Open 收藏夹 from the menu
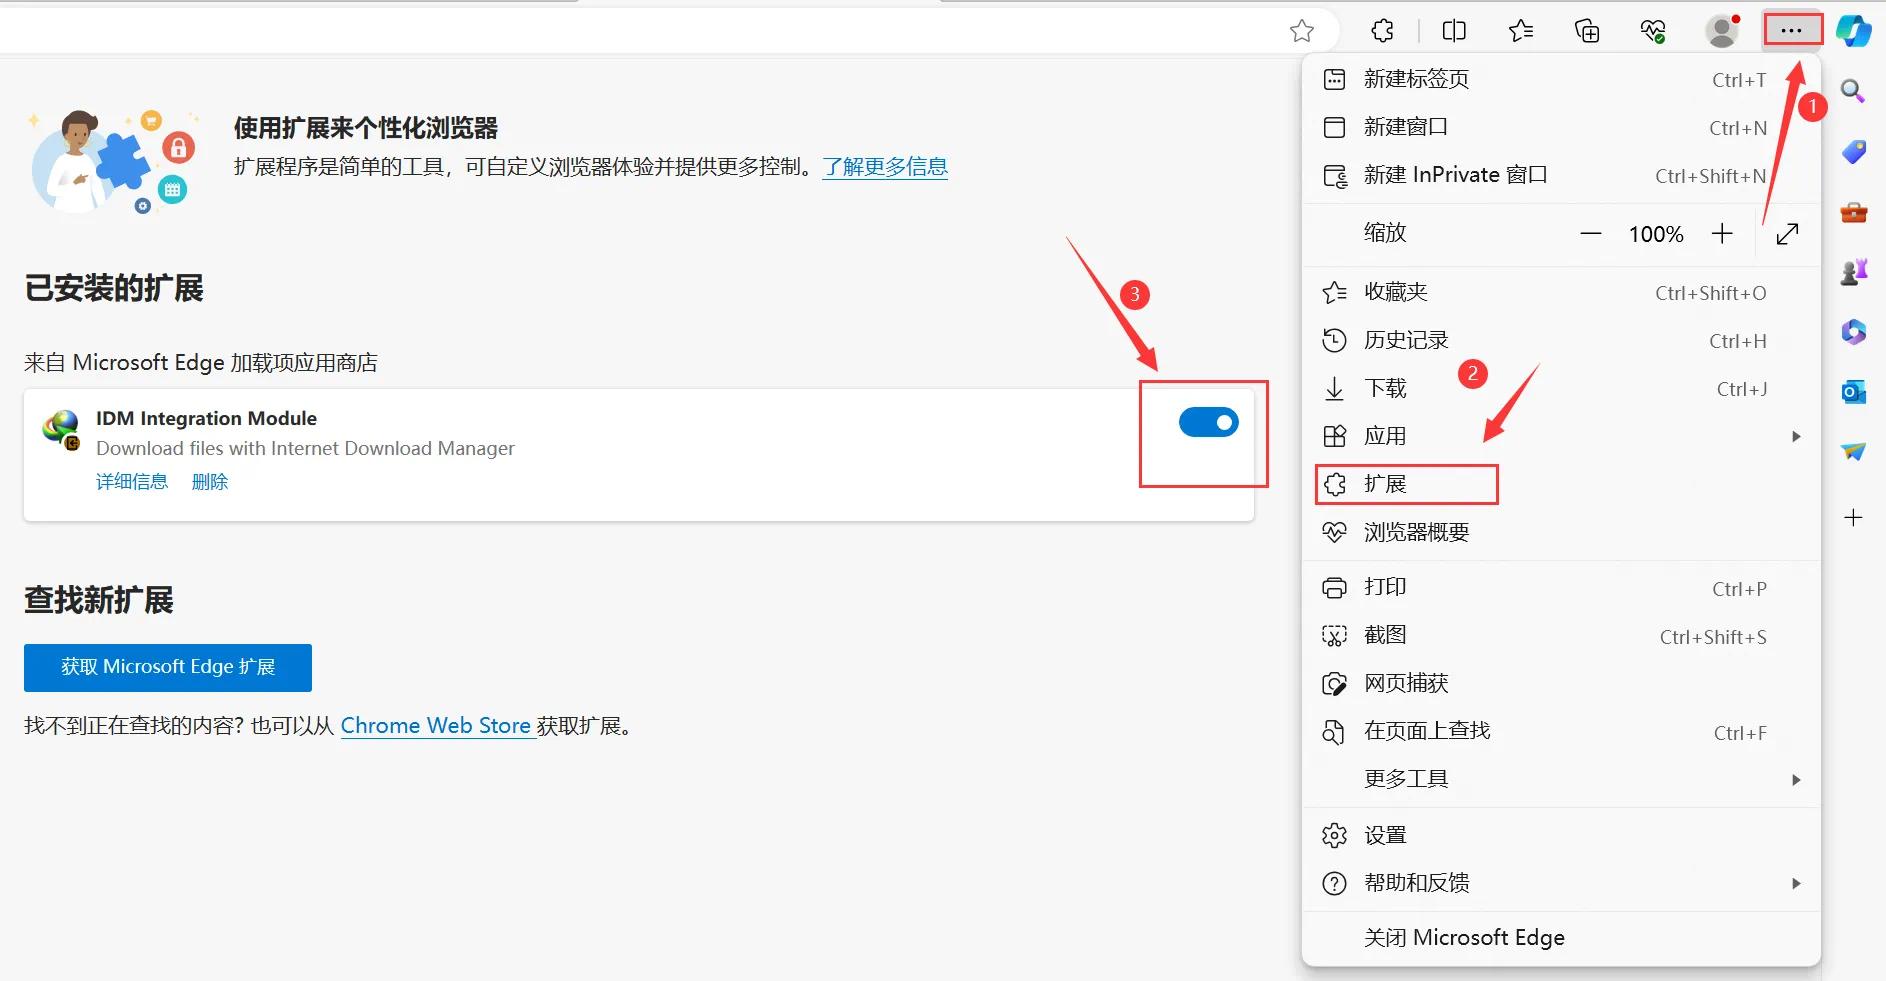This screenshot has height=981, width=1886. pyautogui.click(x=1560, y=292)
